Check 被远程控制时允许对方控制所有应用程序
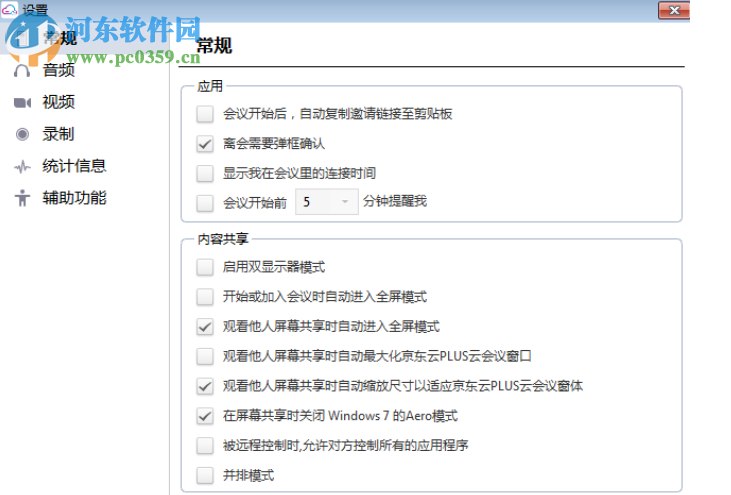Viewport: 731px width, 495px height. pos(205,446)
